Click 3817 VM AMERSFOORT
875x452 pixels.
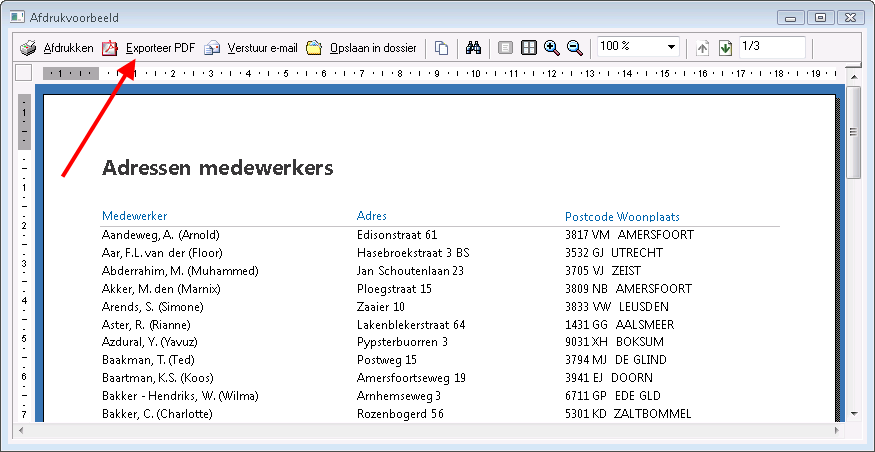(629, 235)
